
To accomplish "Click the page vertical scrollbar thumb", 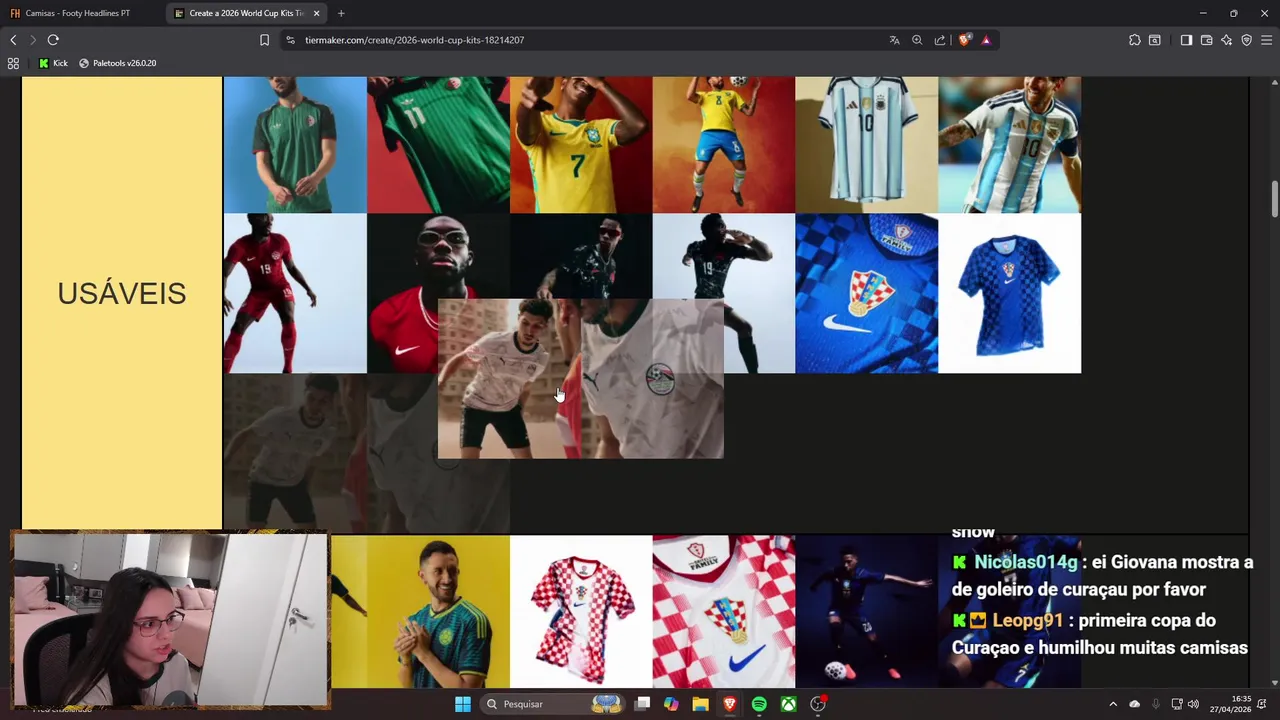I will click(1274, 198).
